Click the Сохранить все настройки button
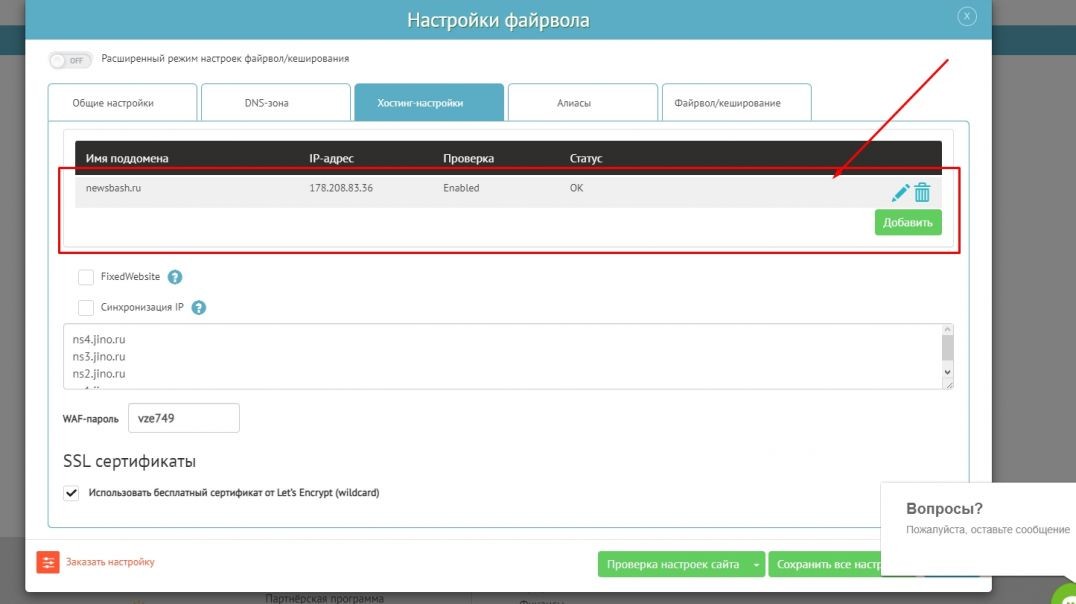The height and width of the screenshot is (604, 1076). click(x=825, y=565)
